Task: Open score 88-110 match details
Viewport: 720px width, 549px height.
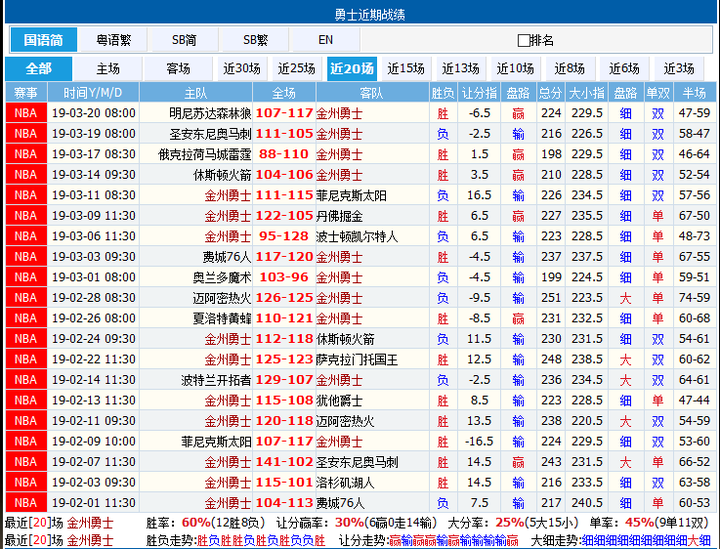Action: (x=284, y=154)
